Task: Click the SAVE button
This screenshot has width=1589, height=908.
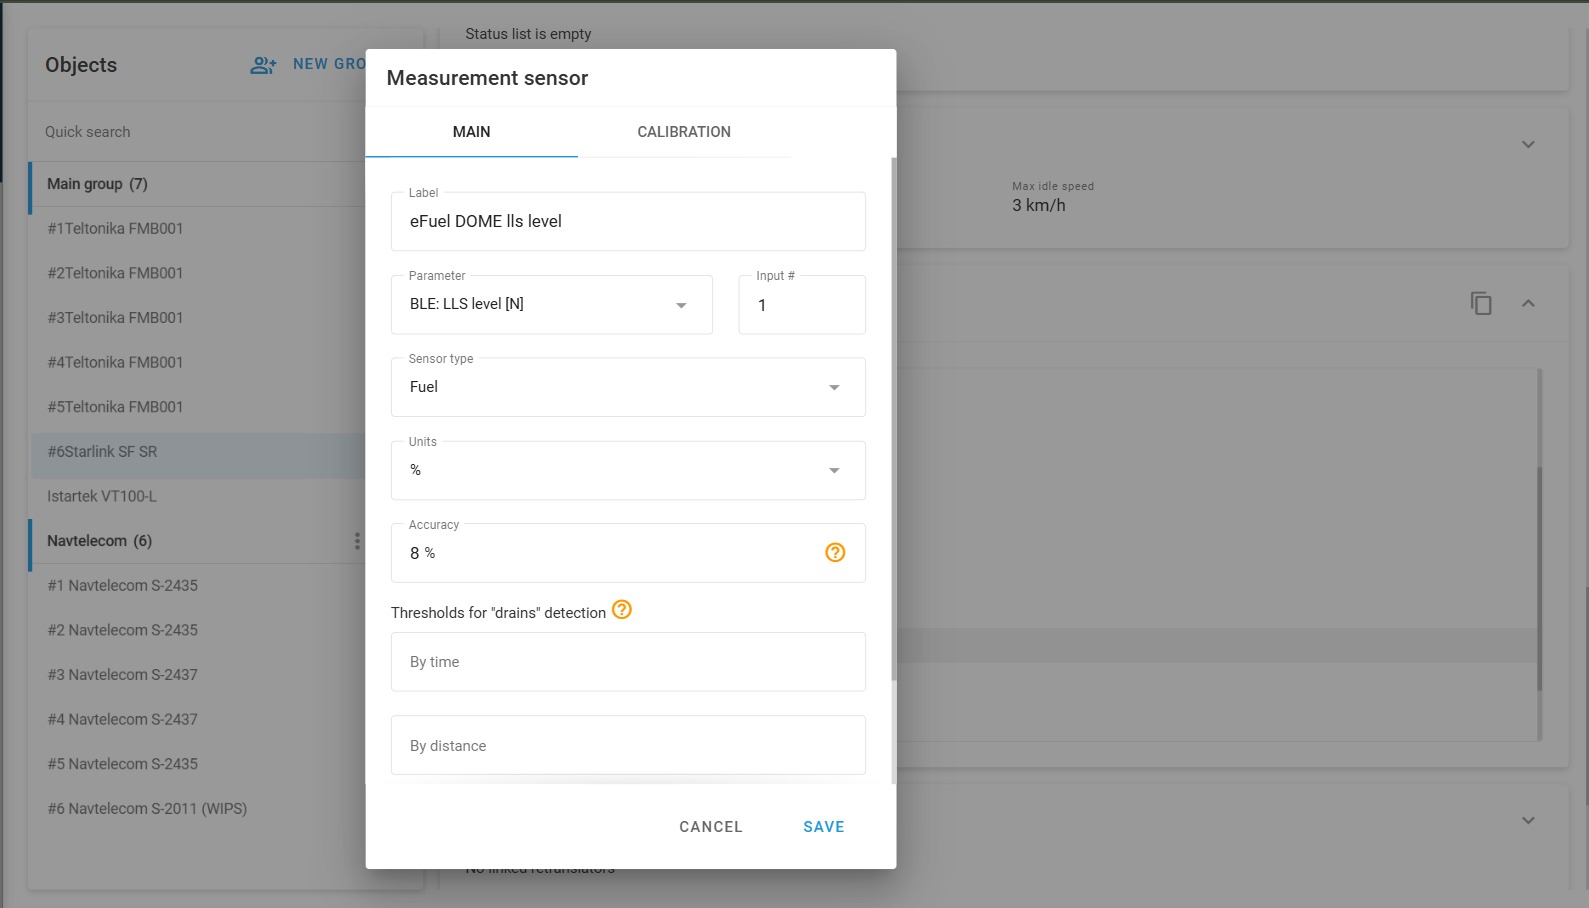Action: (x=824, y=827)
